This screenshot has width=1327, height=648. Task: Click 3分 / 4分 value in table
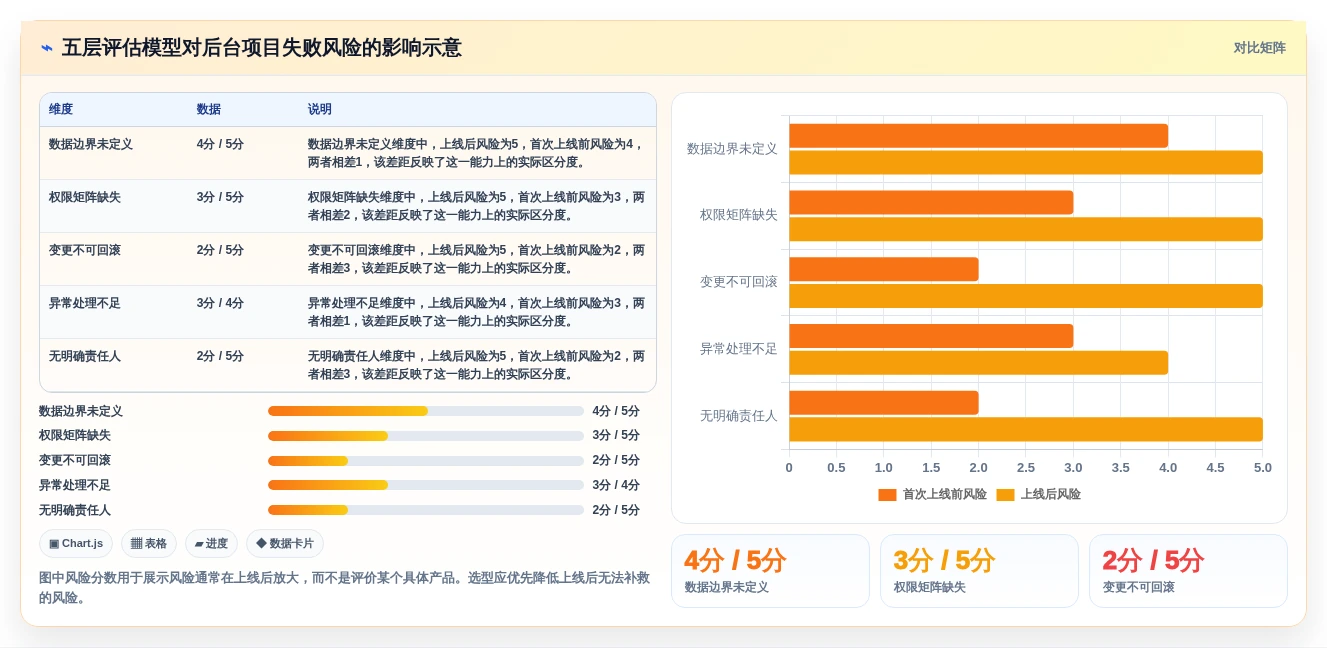coord(220,303)
